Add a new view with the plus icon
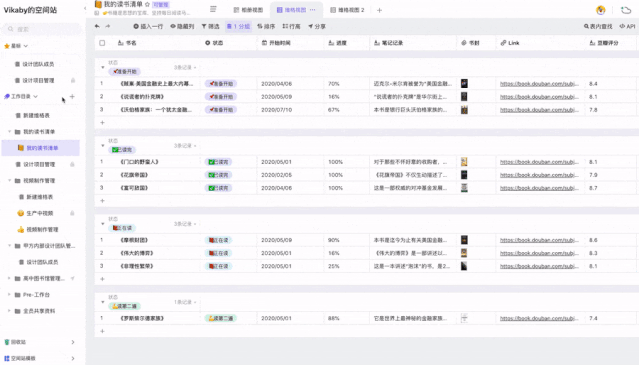639x365 pixels. click(379, 10)
